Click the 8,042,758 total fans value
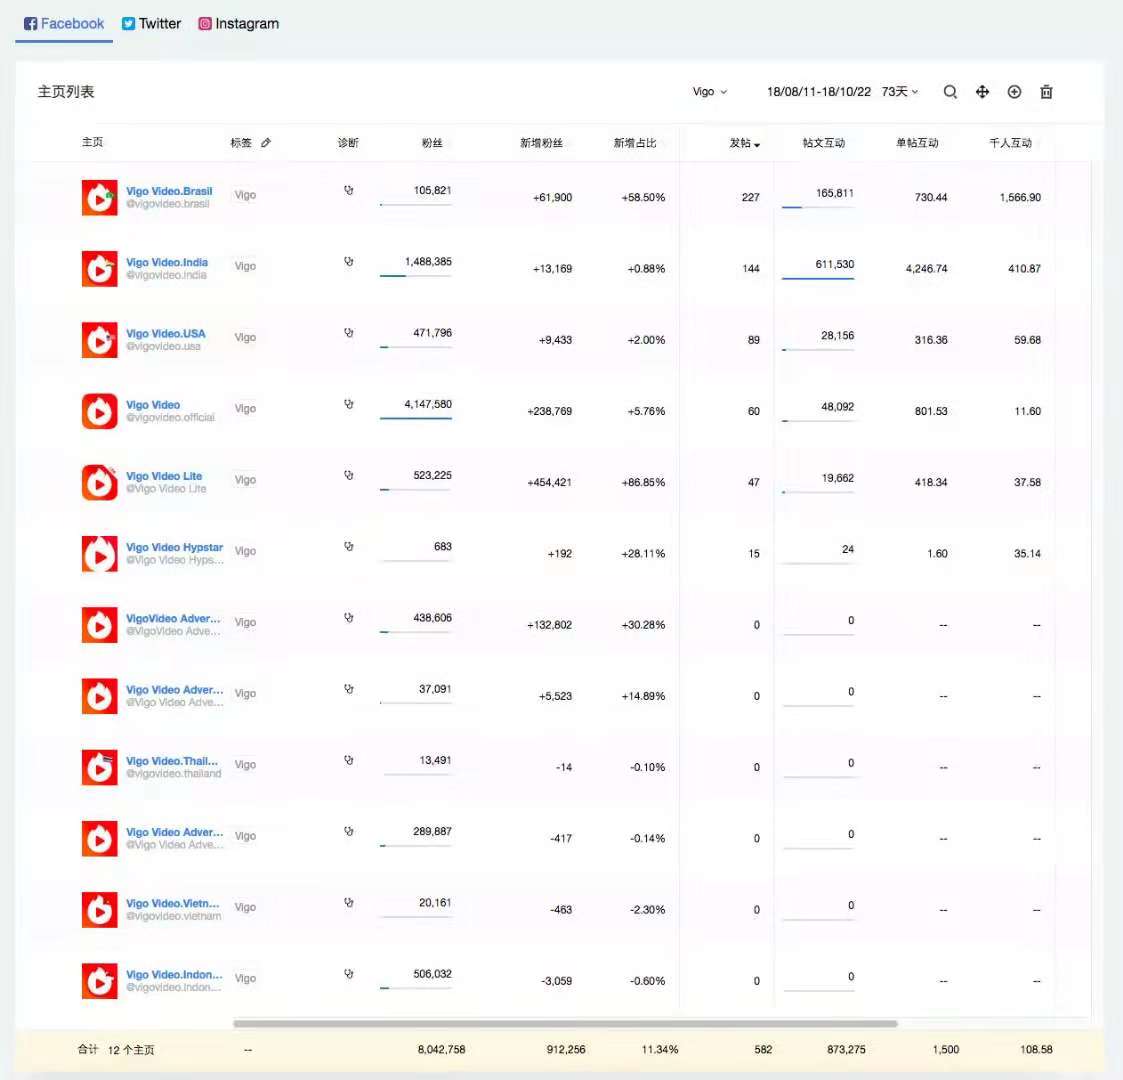1123x1080 pixels. click(441, 1049)
